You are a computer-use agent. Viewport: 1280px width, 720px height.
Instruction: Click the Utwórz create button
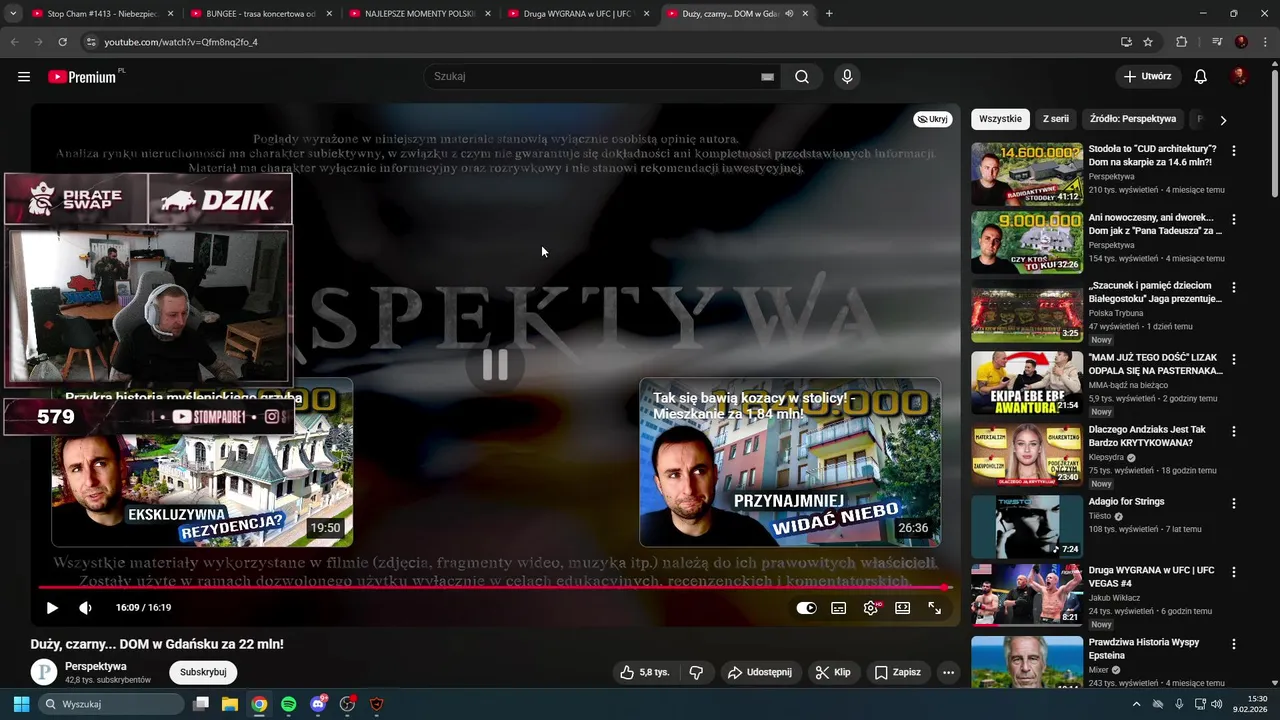coord(1148,77)
